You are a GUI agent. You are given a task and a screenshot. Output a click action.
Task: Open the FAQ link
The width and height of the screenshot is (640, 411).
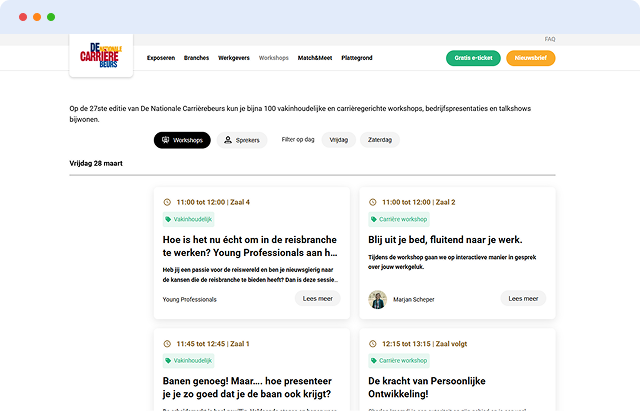pos(550,39)
